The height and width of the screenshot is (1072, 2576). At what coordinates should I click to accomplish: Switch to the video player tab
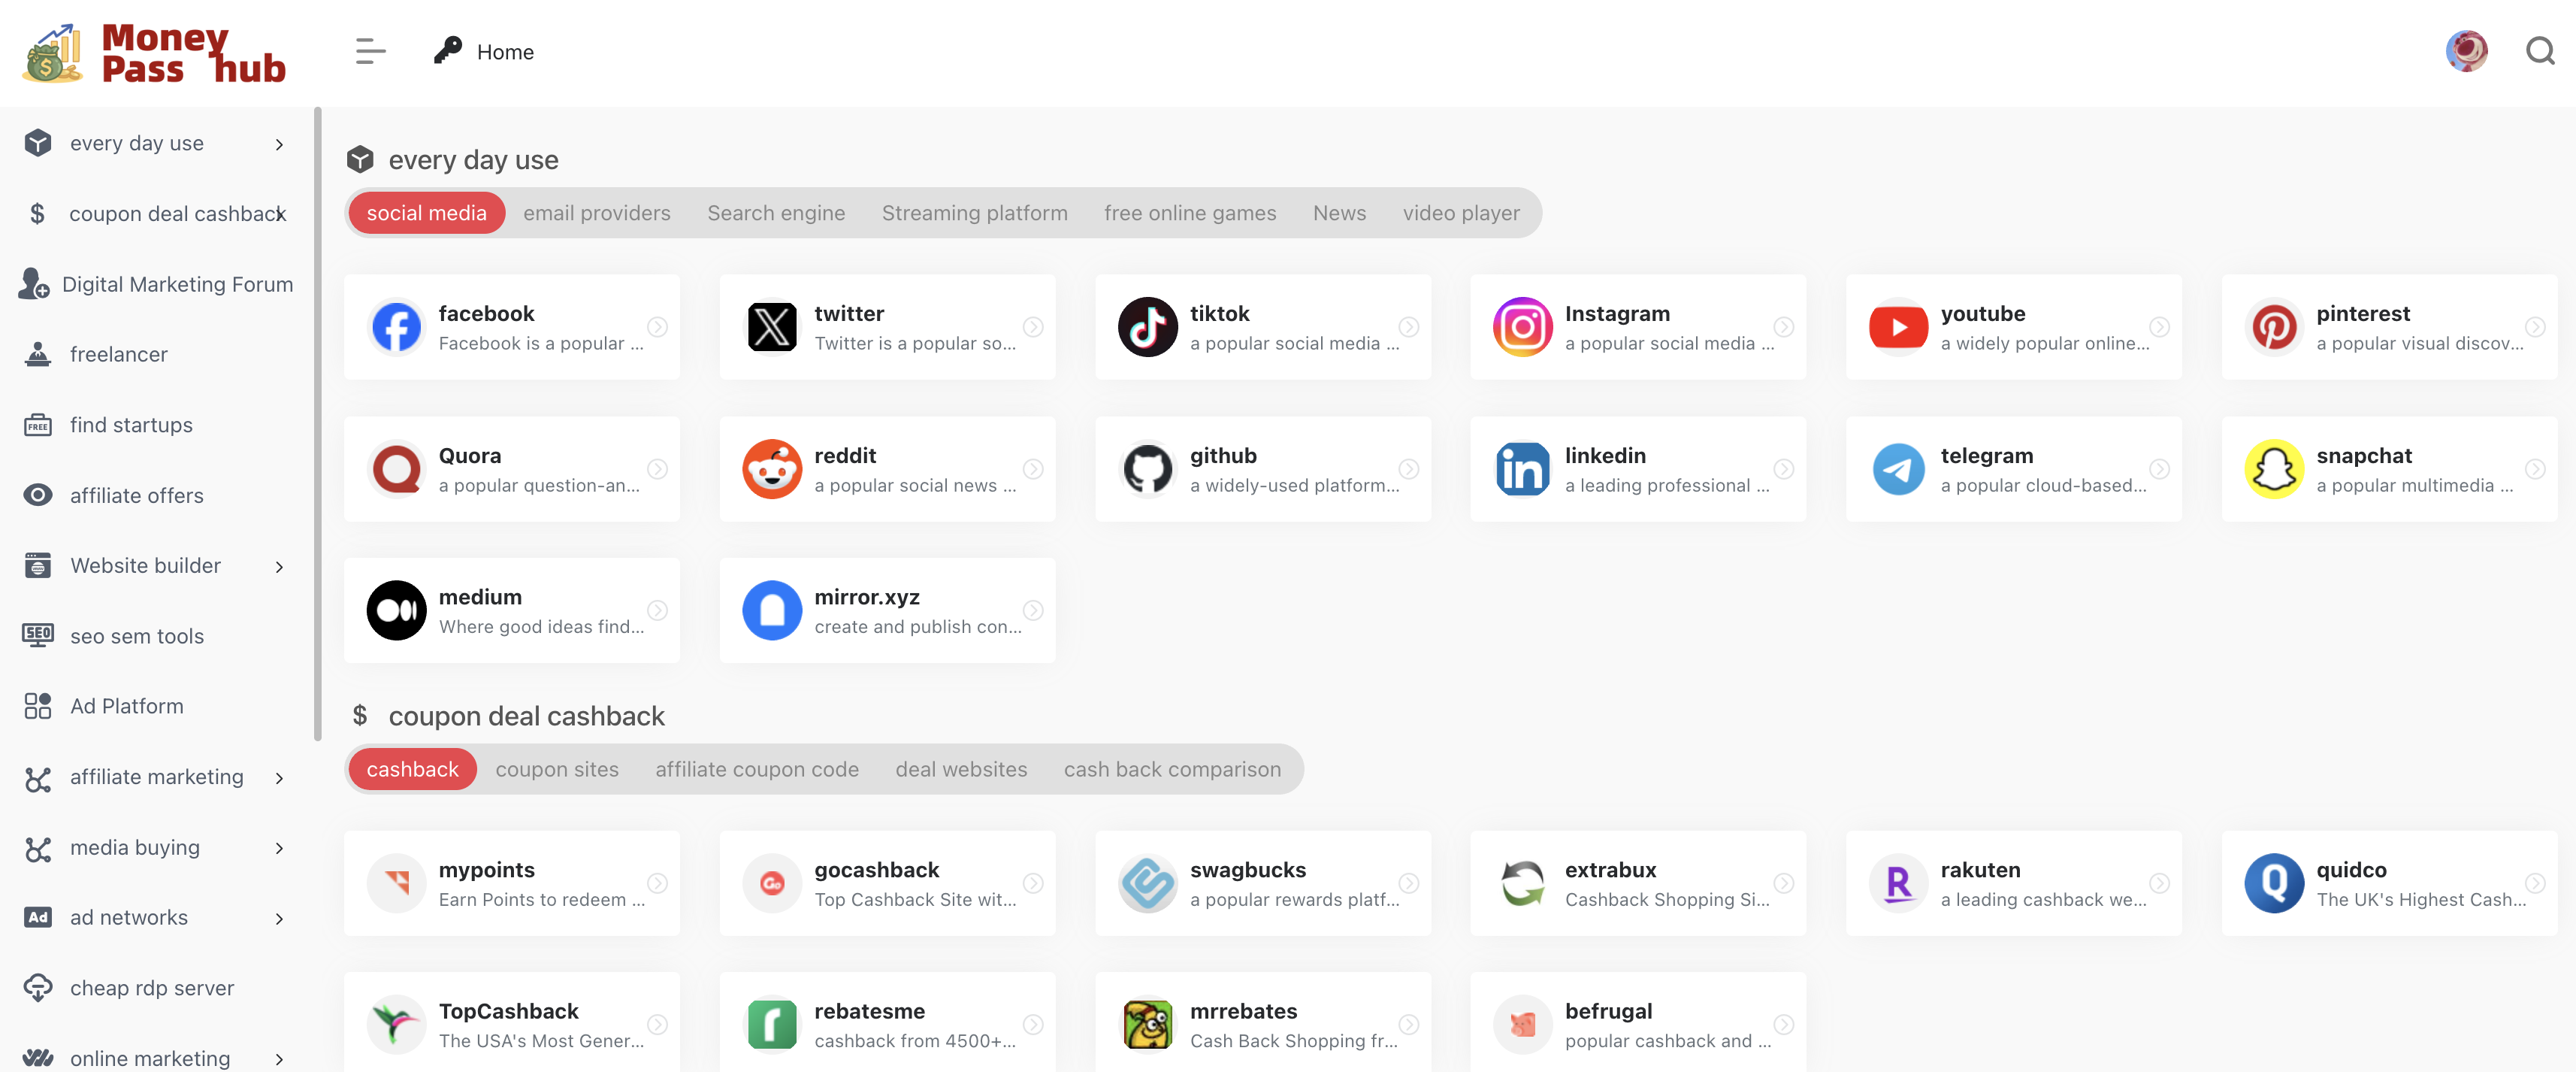[x=1461, y=213]
